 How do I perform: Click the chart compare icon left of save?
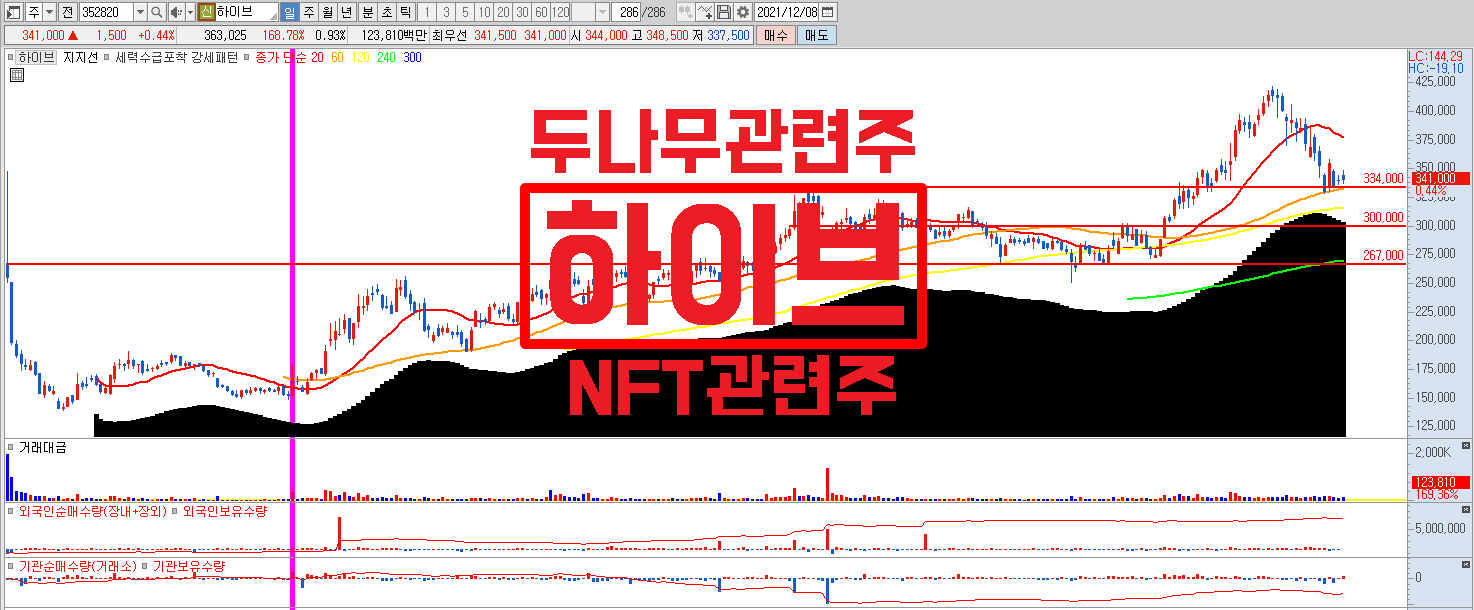tap(686, 12)
